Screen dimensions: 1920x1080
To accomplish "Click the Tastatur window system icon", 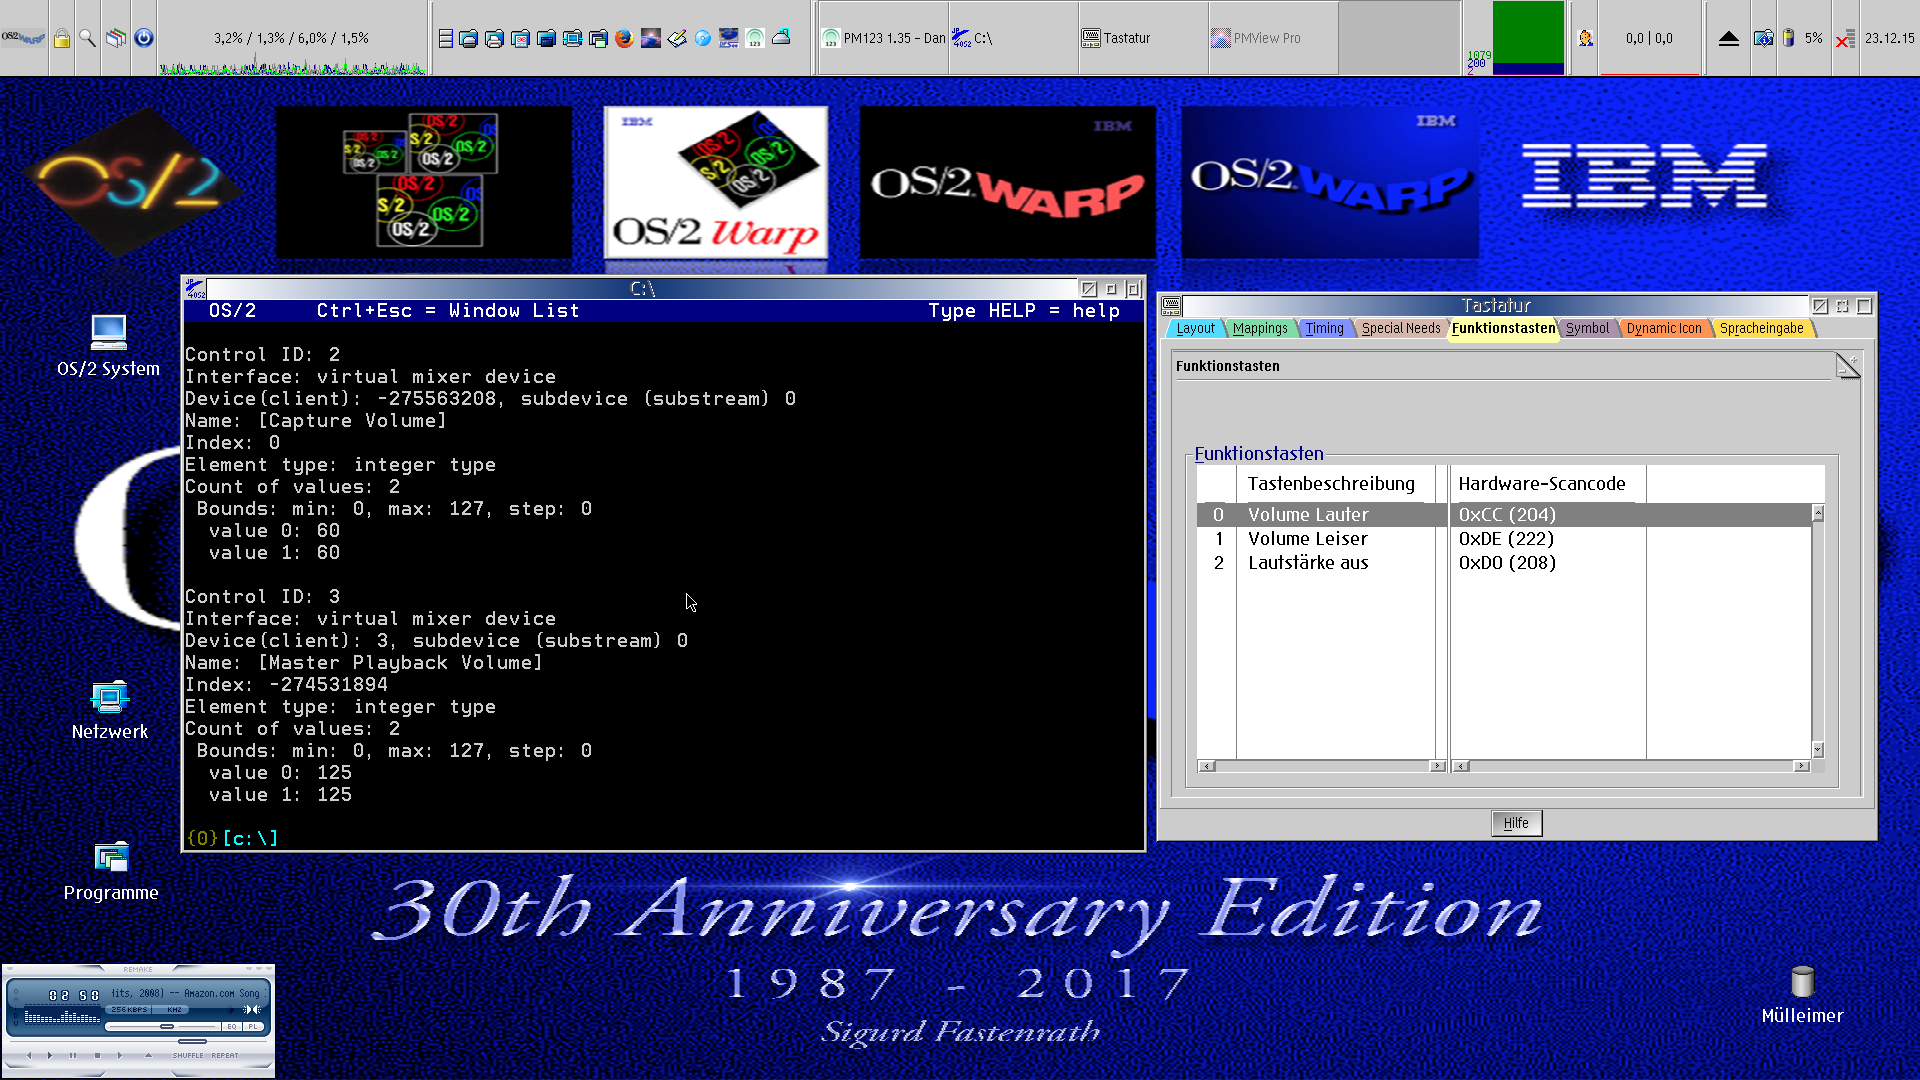I will click(1171, 305).
